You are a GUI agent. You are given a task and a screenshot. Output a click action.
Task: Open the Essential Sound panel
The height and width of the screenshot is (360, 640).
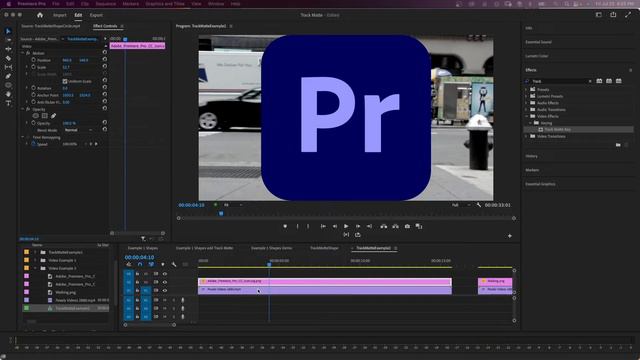538,42
